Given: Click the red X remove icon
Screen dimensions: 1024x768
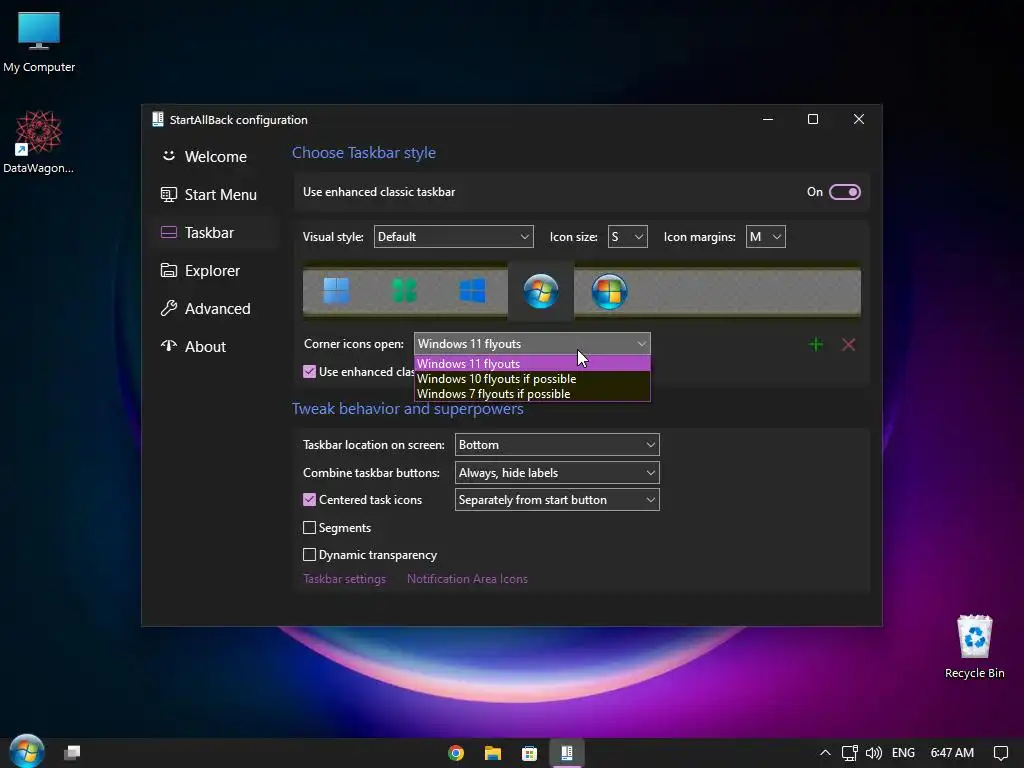Looking at the screenshot, I should point(848,344).
